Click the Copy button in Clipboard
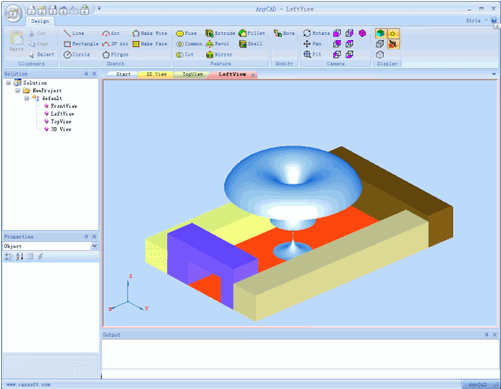This screenshot has height=389, width=501. point(38,44)
